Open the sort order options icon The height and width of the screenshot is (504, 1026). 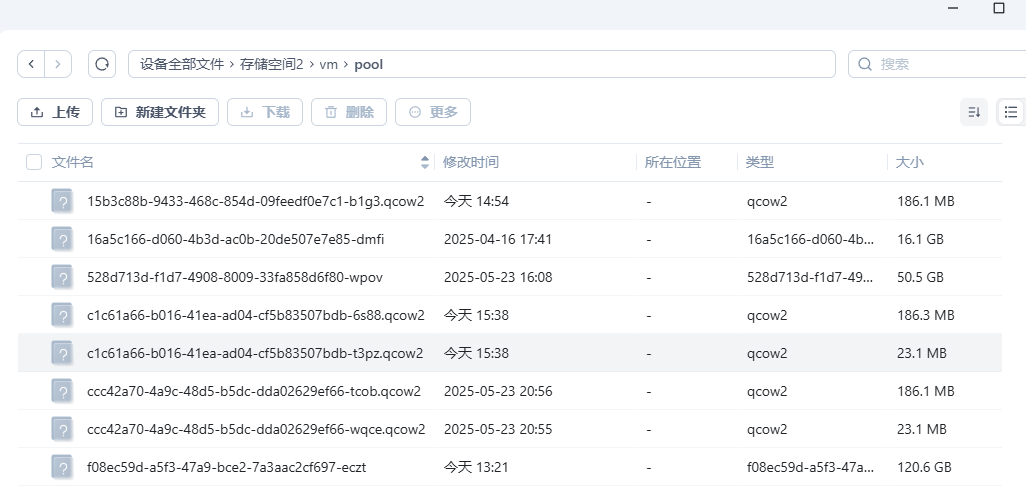pyautogui.click(x=973, y=112)
